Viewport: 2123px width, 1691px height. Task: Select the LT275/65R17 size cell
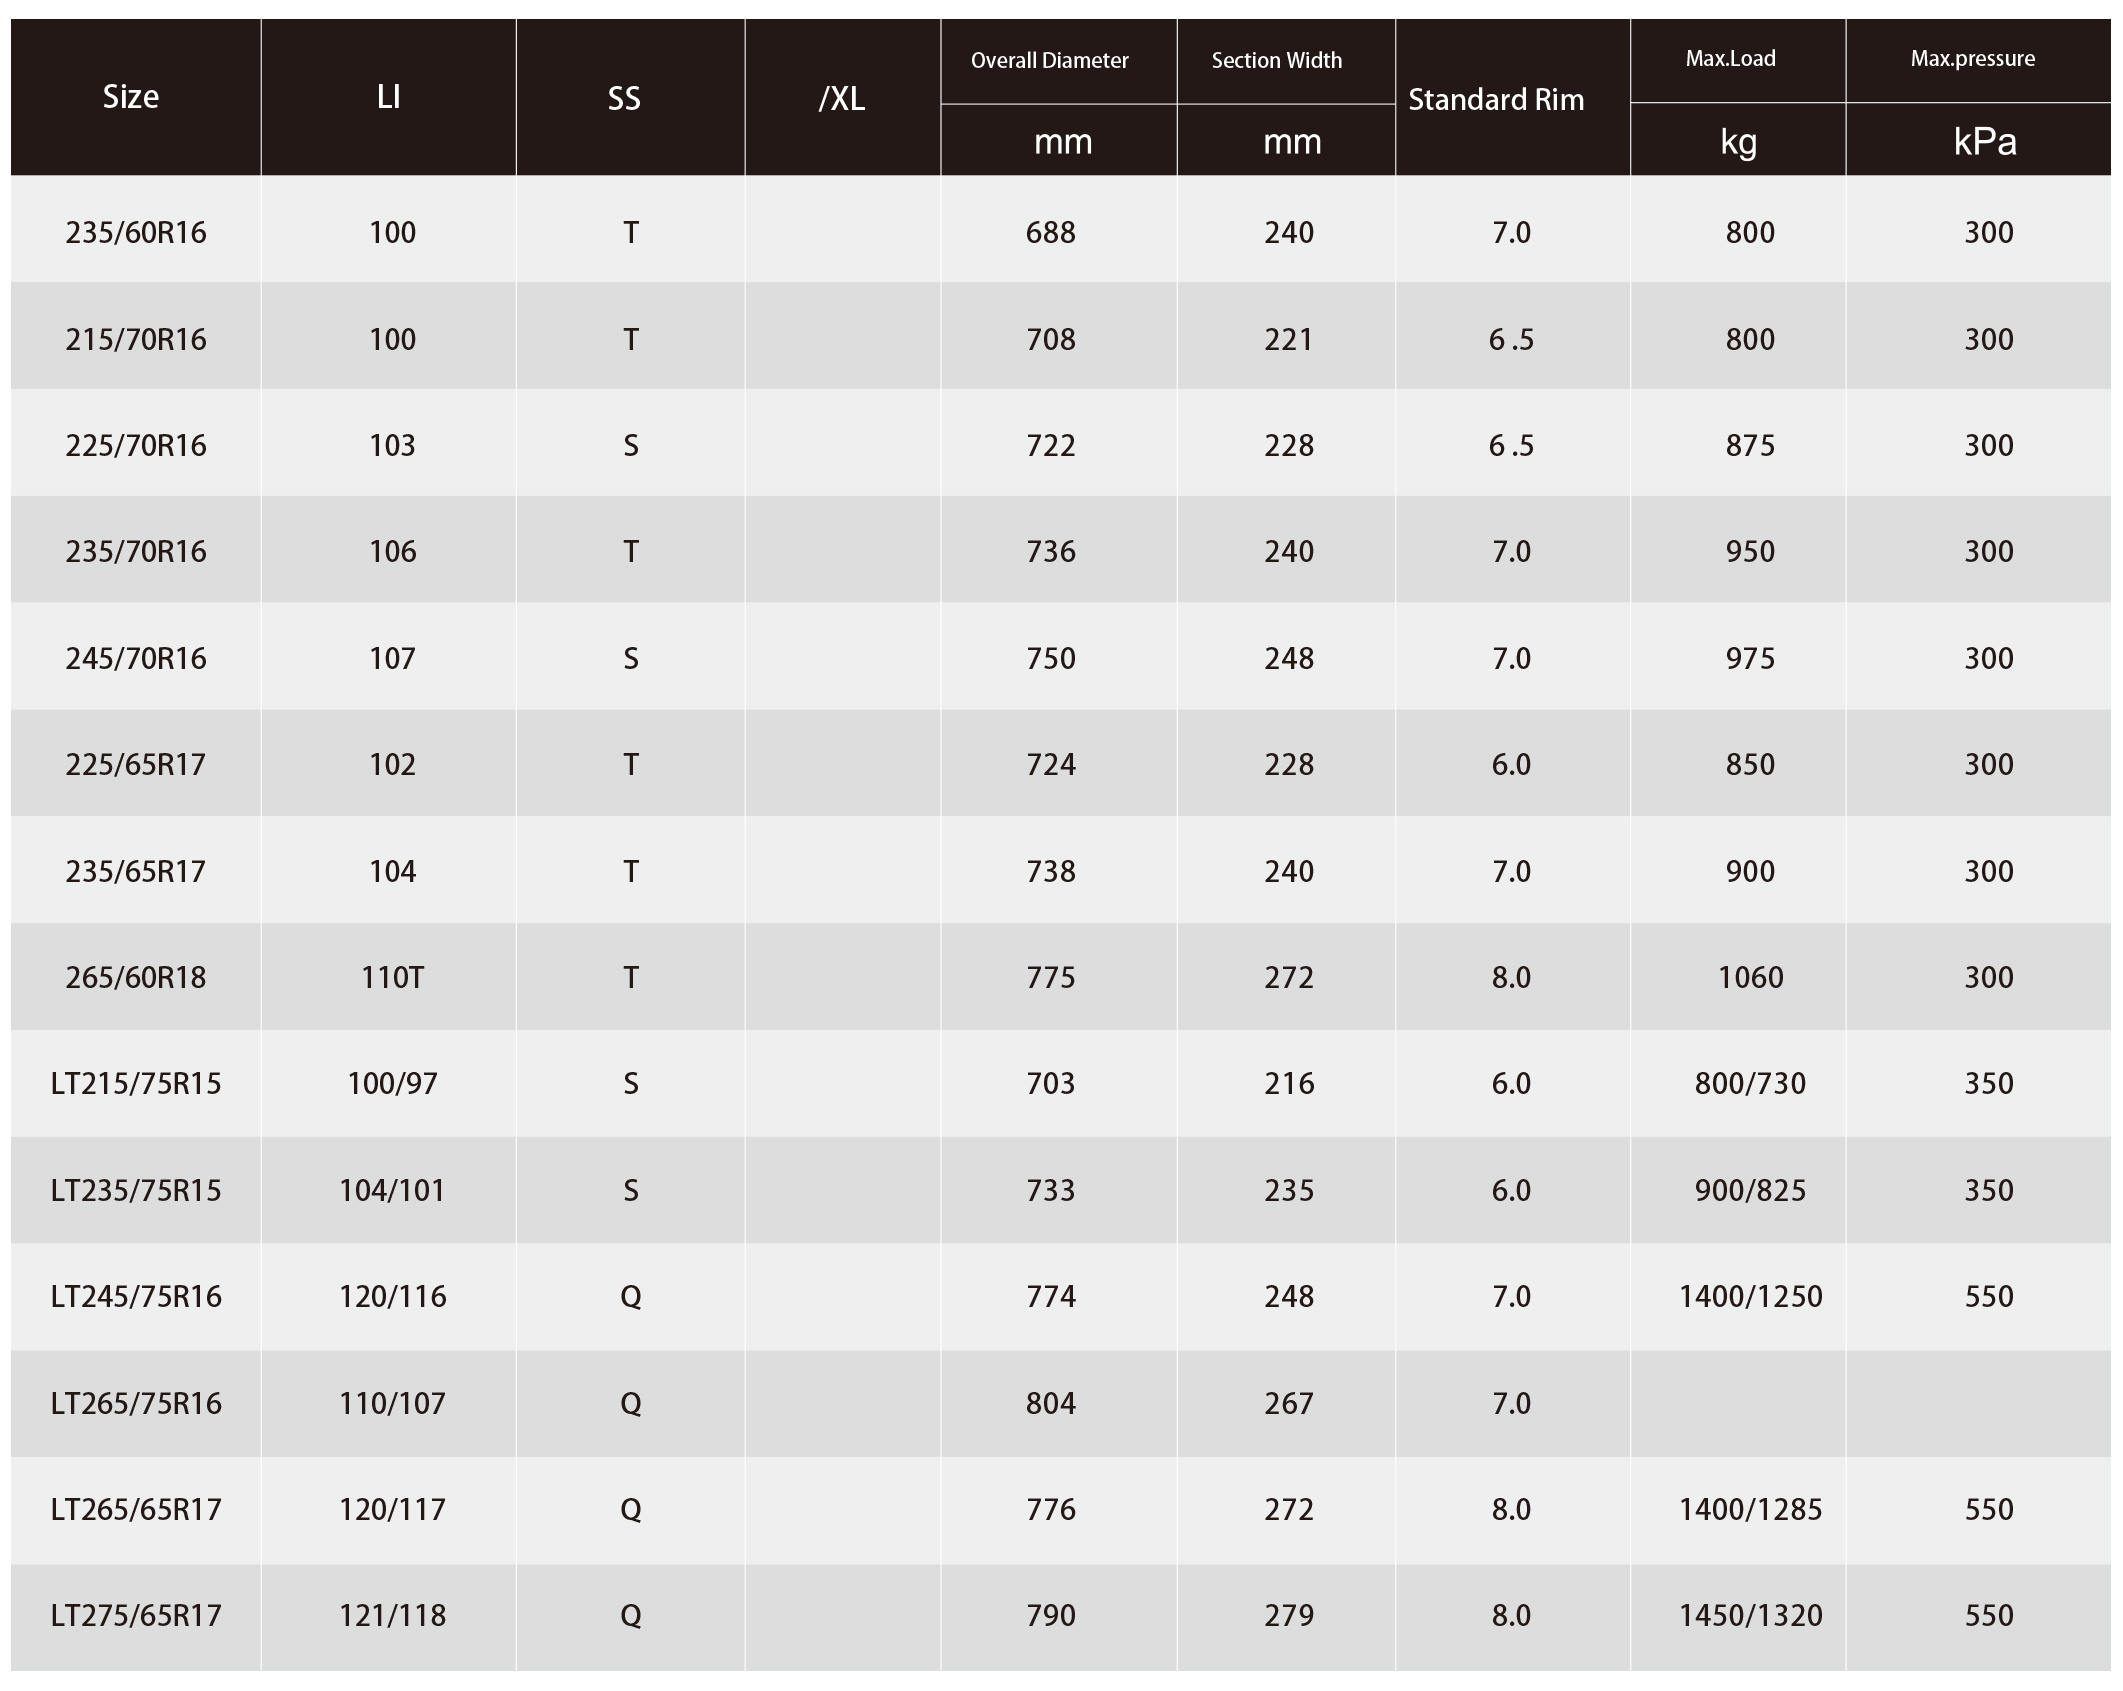click(136, 1615)
